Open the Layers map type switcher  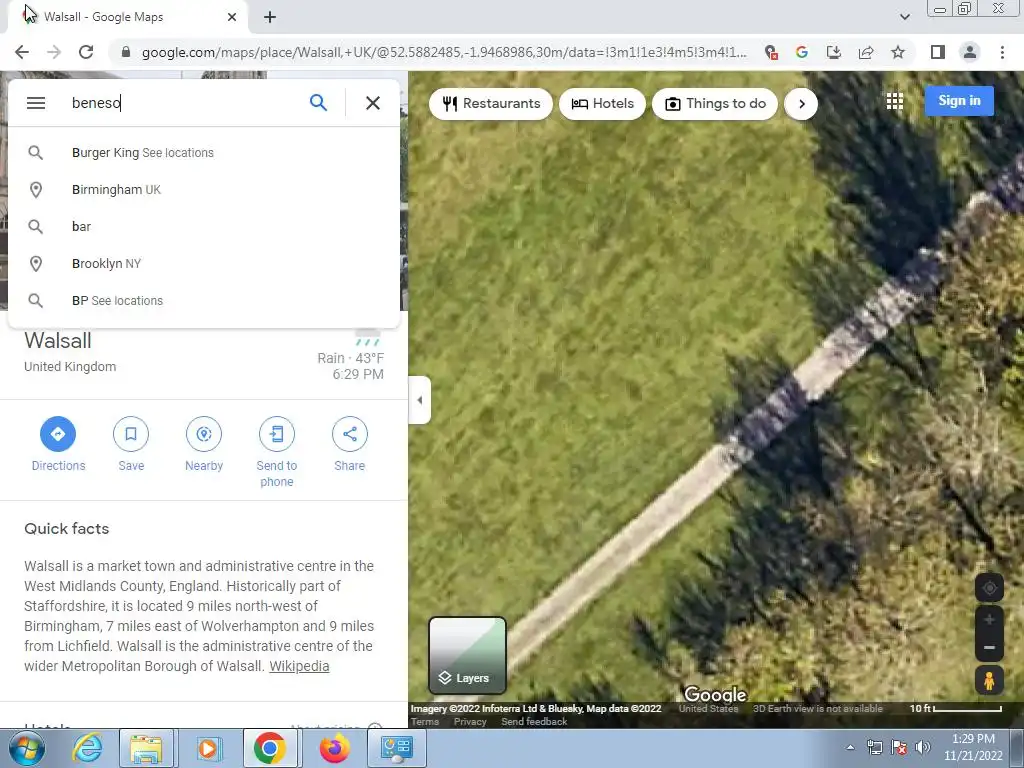468,655
